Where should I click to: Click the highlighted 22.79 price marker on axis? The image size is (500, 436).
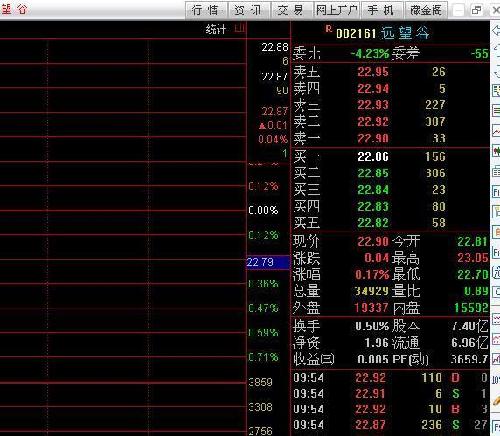(x=268, y=262)
